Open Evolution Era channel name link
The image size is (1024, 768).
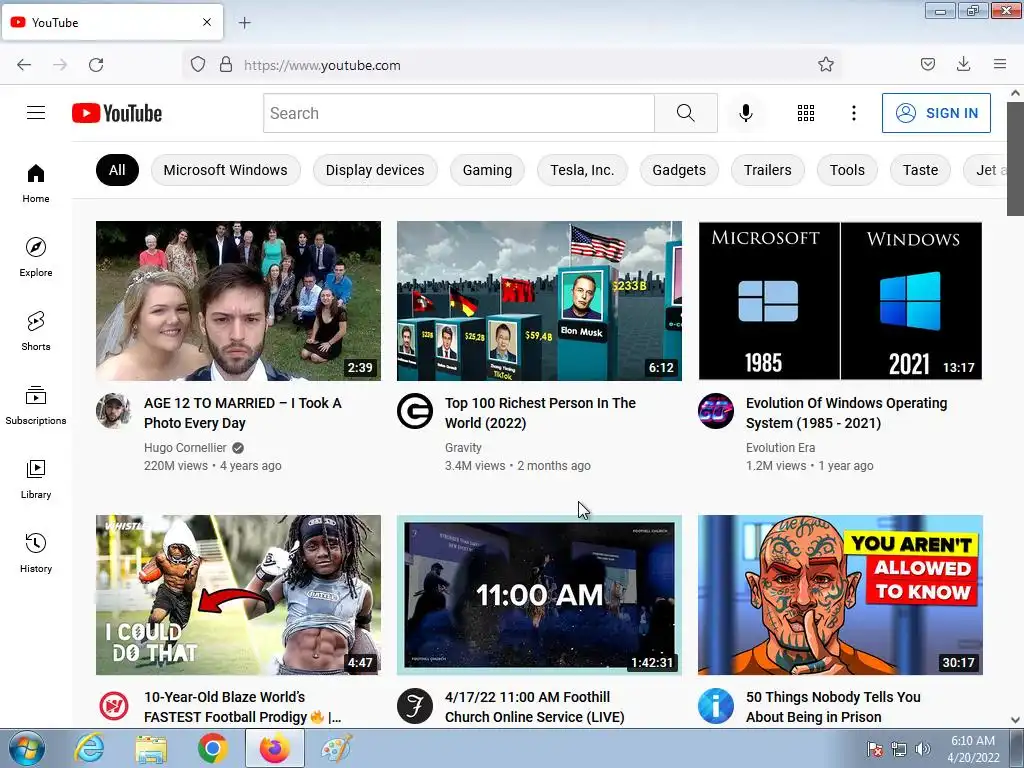780,448
